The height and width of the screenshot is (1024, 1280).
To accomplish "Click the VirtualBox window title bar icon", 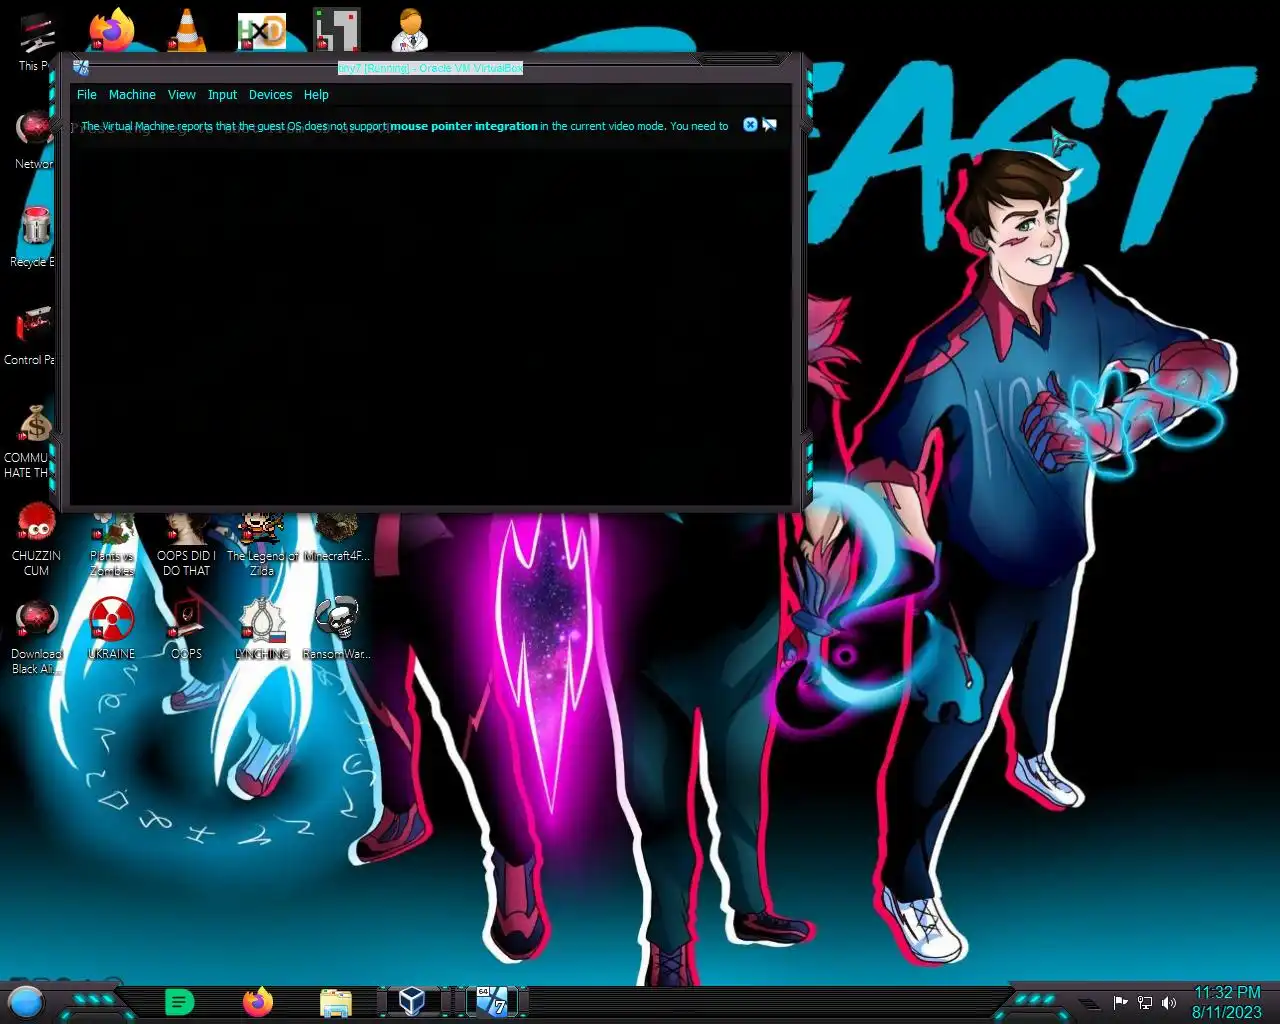I will (x=81, y=68).
